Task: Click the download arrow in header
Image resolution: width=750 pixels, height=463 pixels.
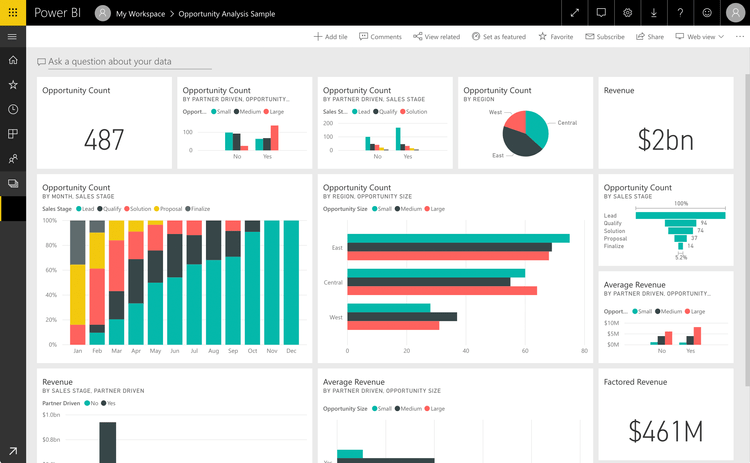Action: pyautogui.click(x=655, y=13)
